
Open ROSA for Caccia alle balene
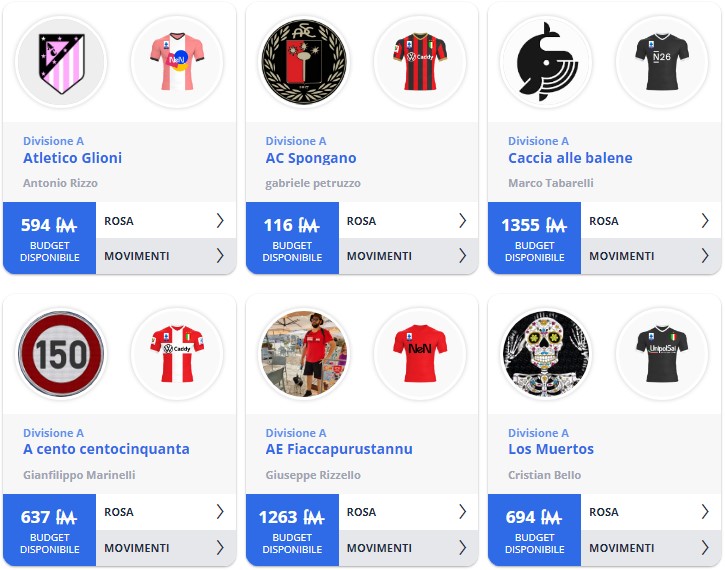click(x=651, y=221)
